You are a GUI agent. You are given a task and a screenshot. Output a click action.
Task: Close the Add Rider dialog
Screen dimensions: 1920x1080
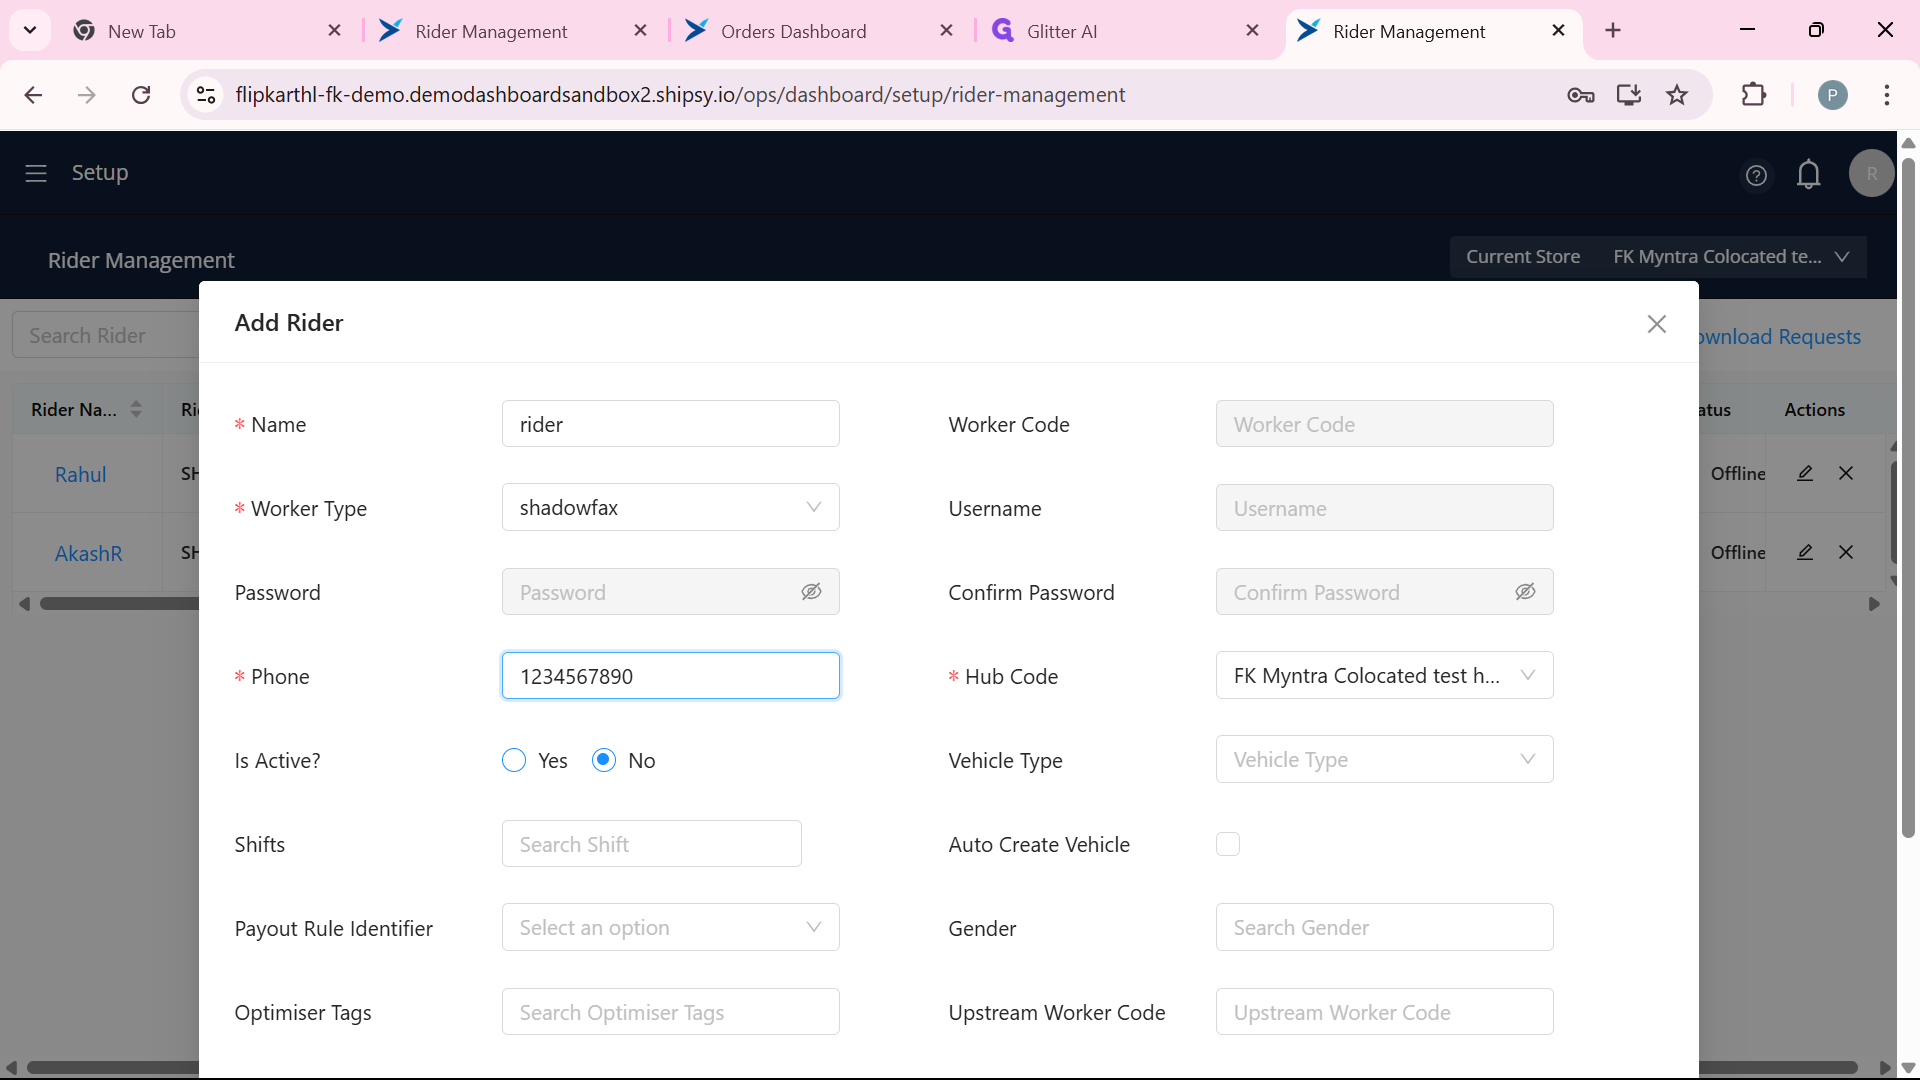pos(1656,324)
